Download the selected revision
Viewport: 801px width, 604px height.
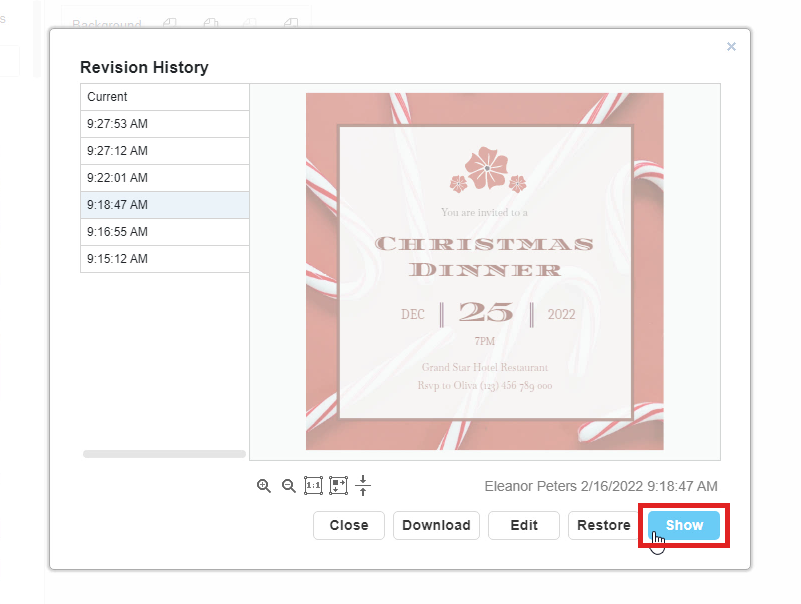[x=436, y=525]
